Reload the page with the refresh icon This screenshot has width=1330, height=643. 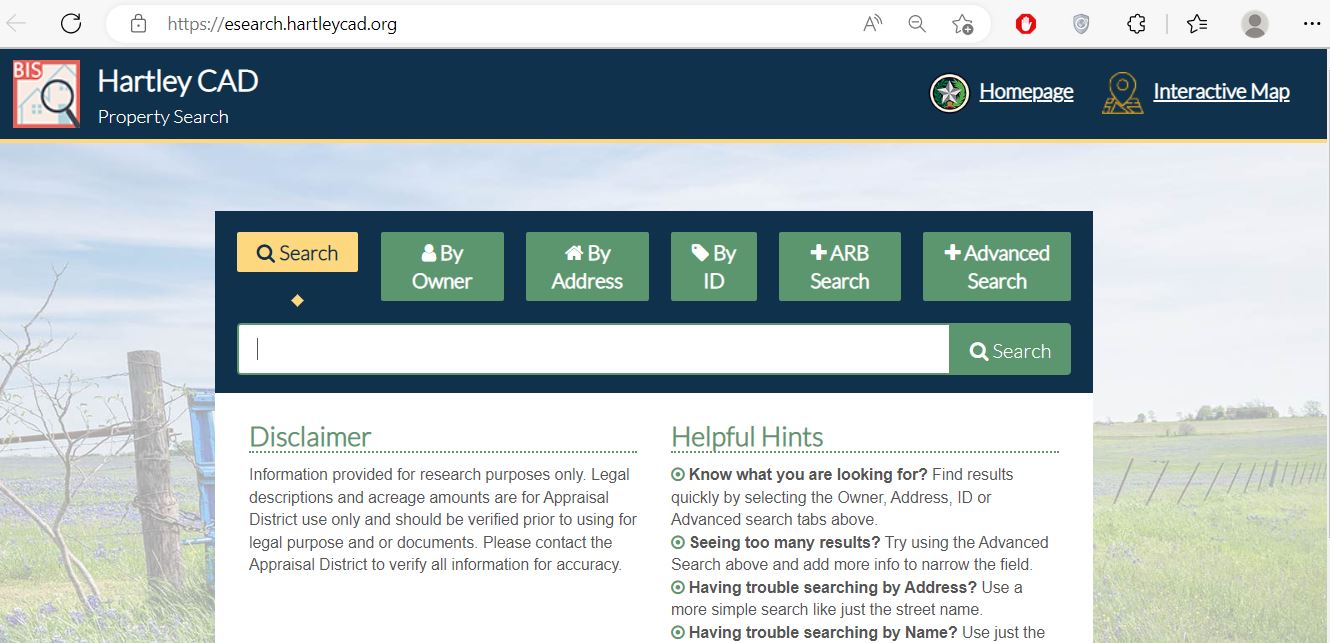coord(70,22)
